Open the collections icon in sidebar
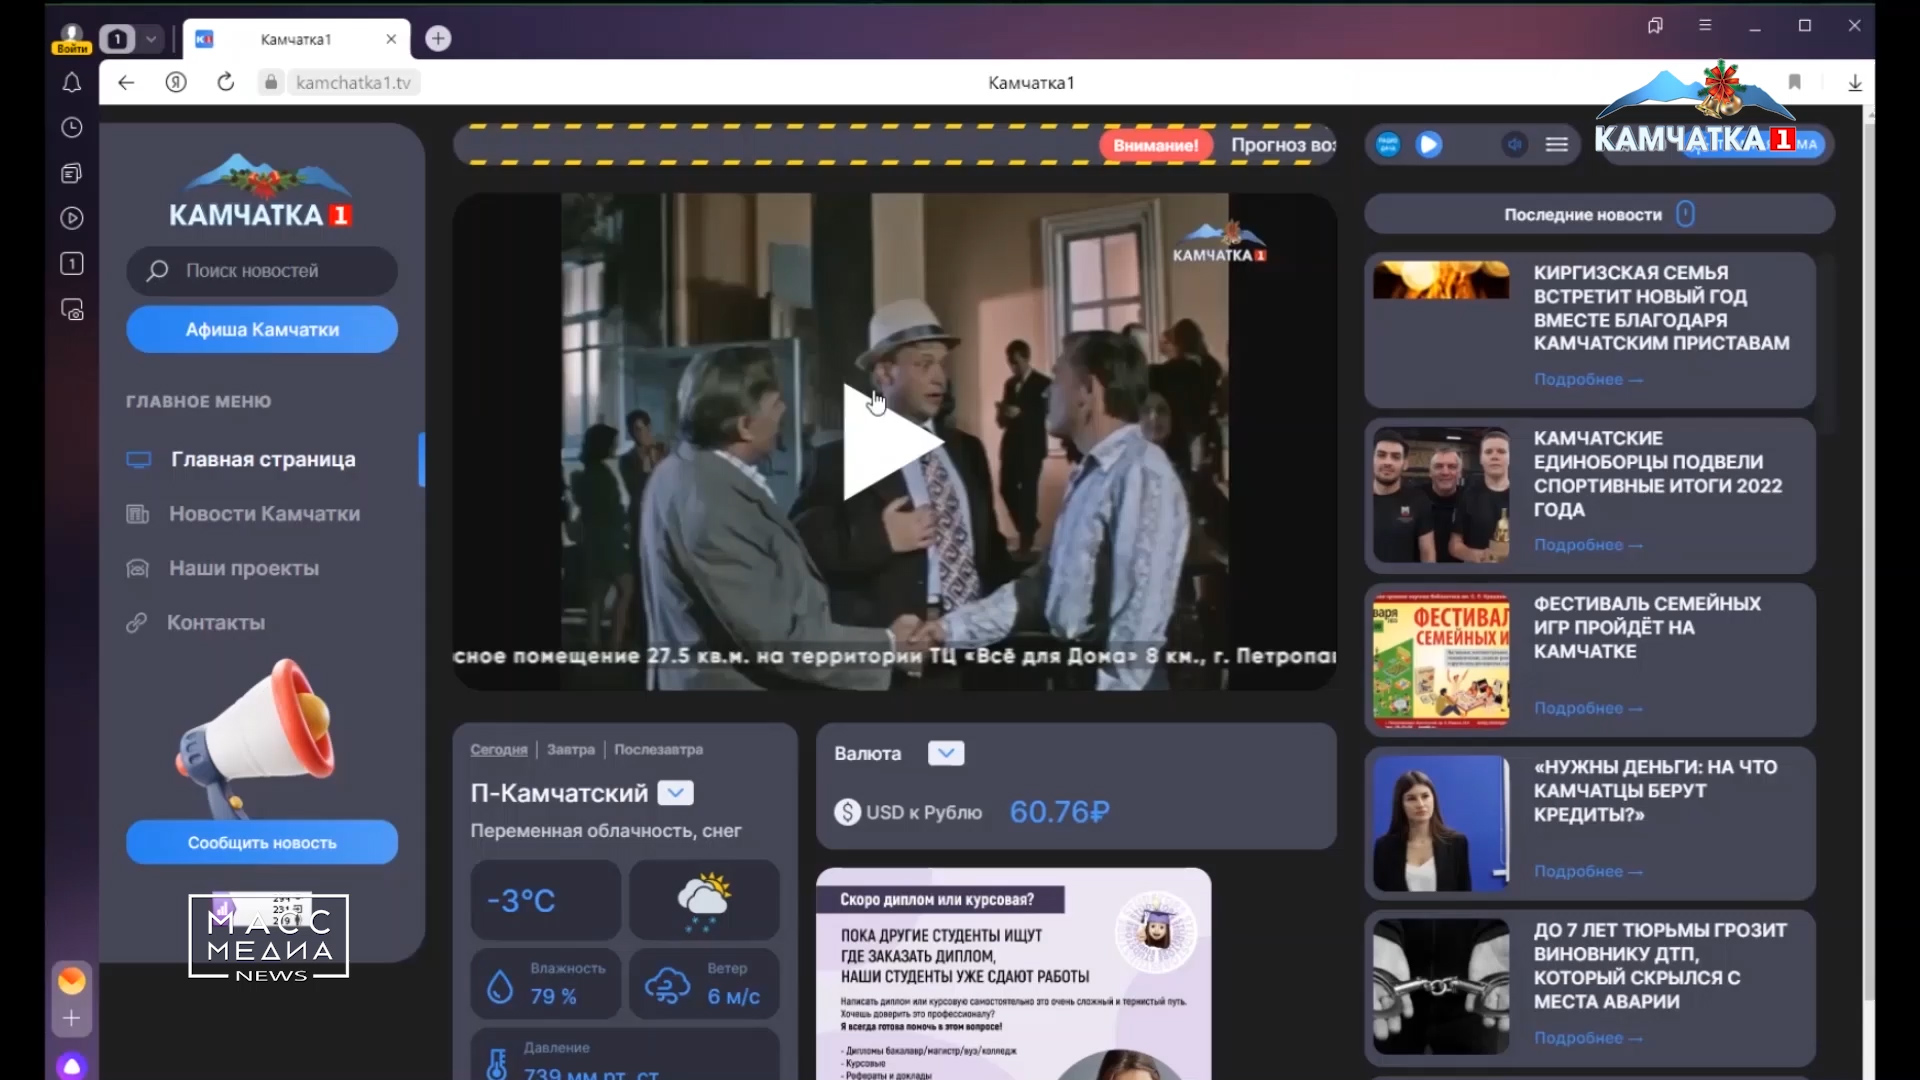Viewport: 1920px width, 1080px height. point(72,173)
